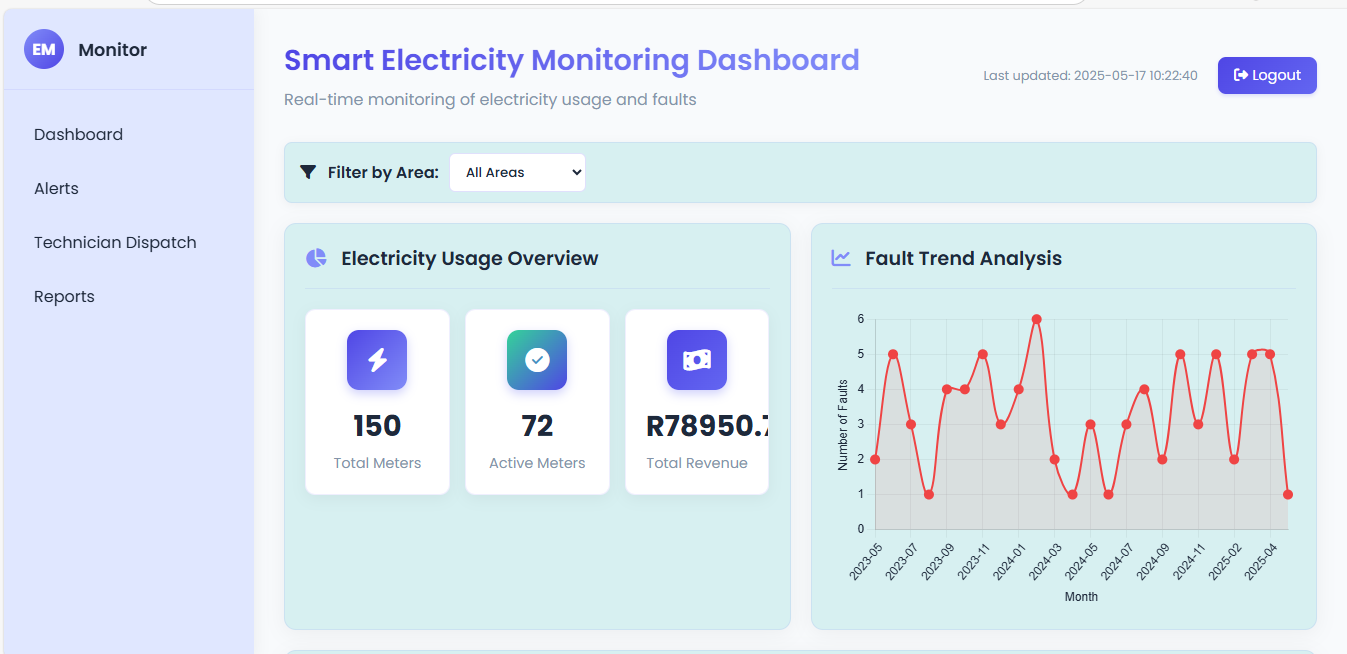Screen dimensions: 1347x654
Task: Switch to the Reports section
Action: tap(64, 296)
